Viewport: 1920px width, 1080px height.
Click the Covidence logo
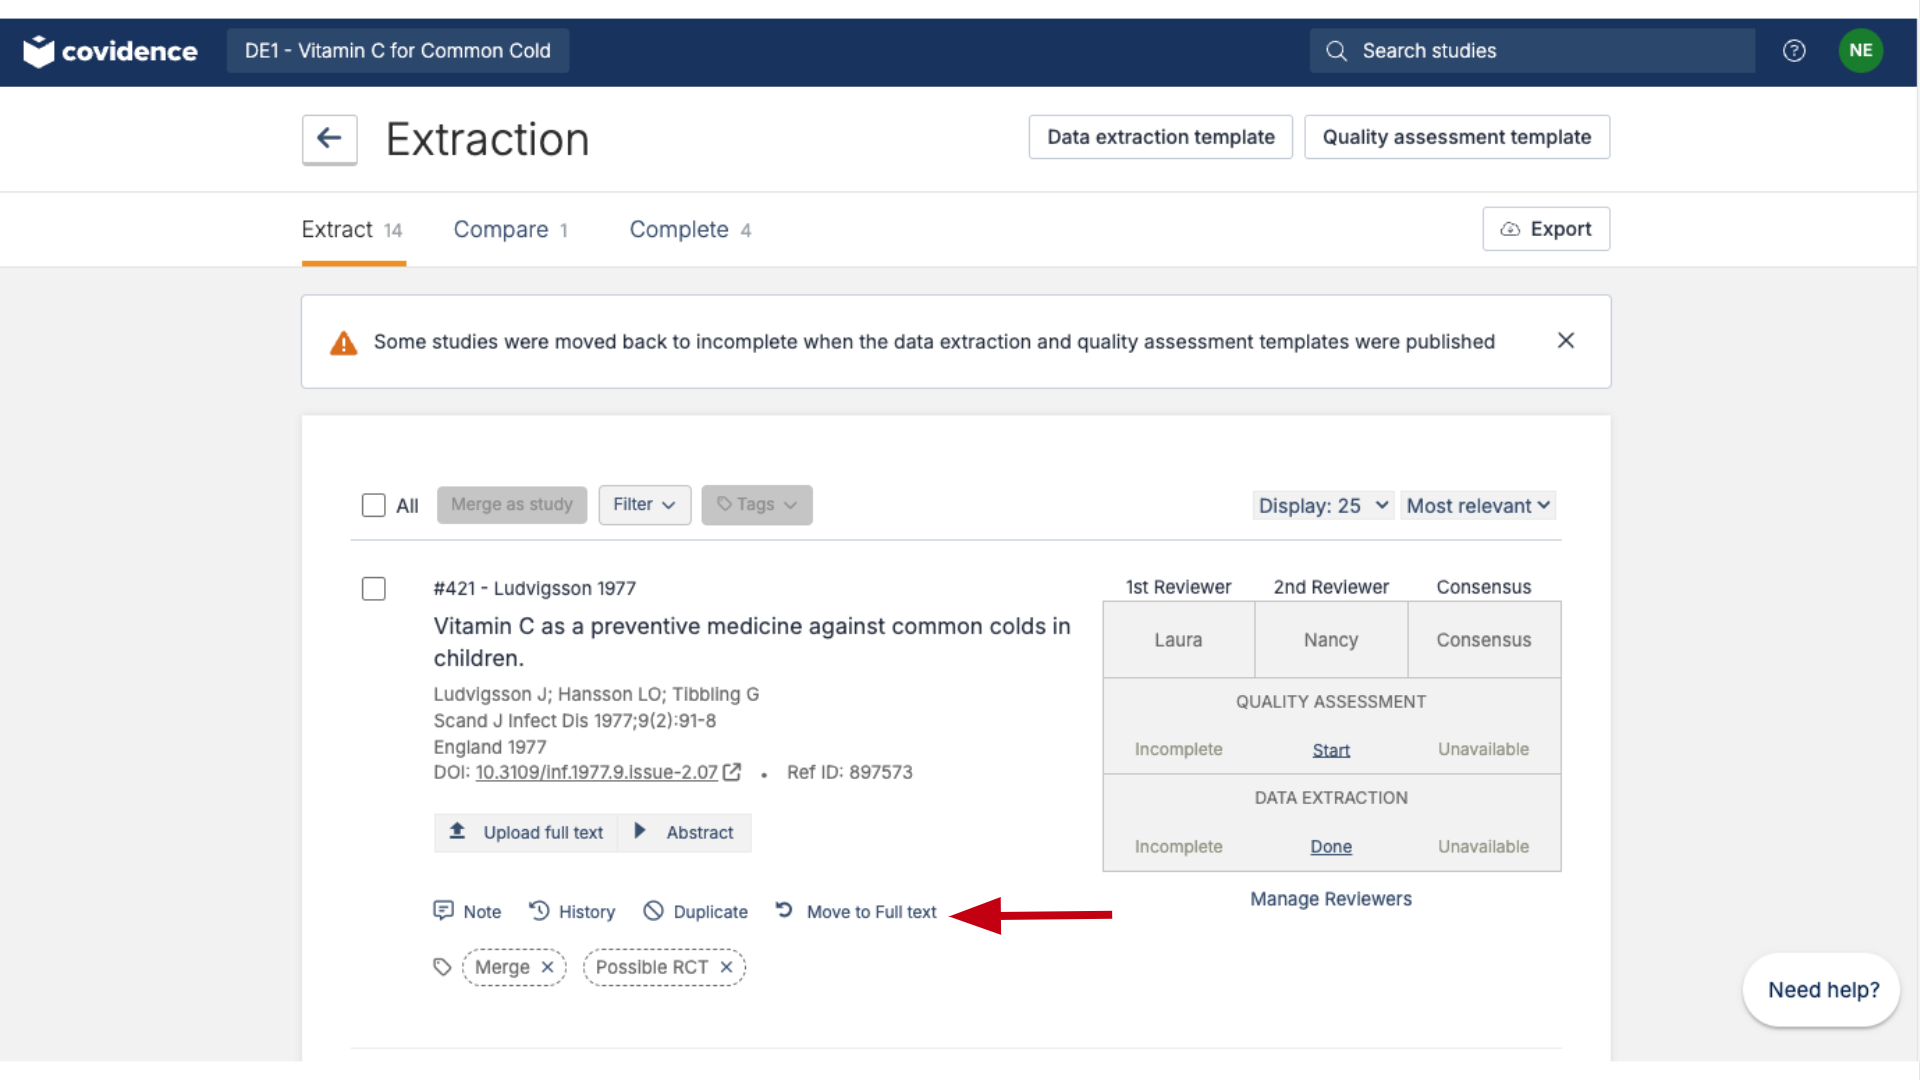[110, 51]
